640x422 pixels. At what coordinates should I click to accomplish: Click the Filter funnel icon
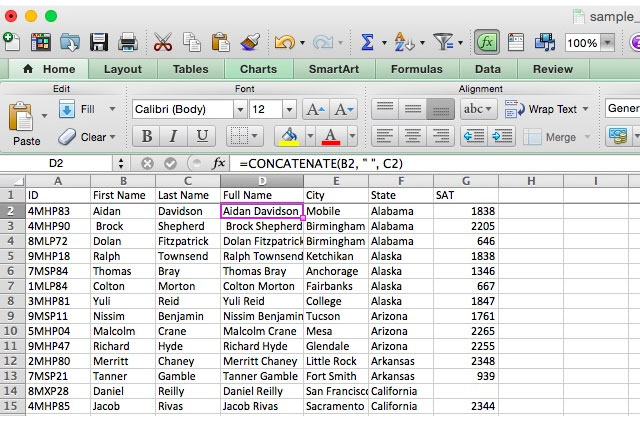tap(443, 42)
